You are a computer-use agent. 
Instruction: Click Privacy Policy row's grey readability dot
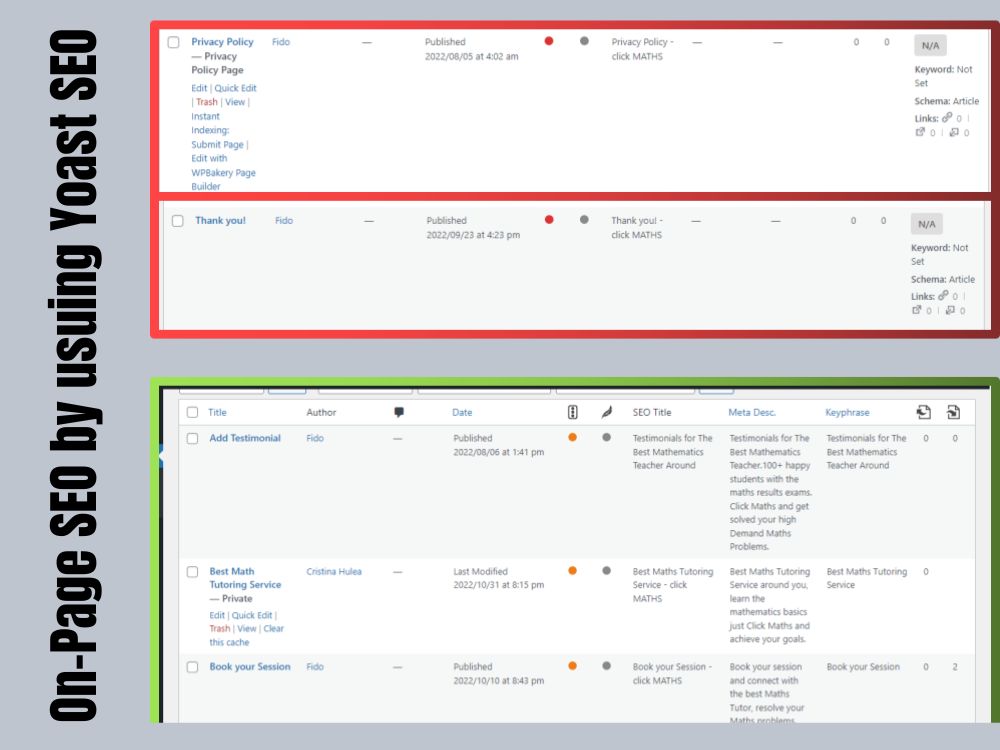(584, 41)
